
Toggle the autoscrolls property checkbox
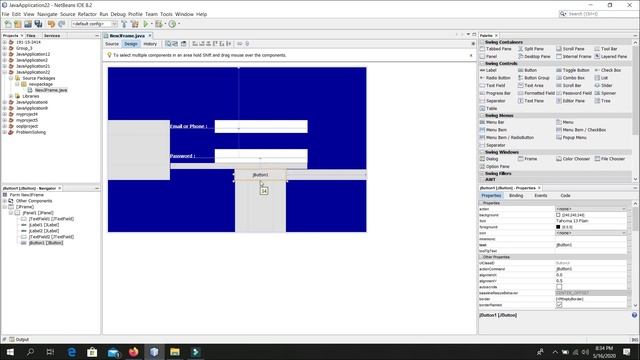[x=559, y=287]
